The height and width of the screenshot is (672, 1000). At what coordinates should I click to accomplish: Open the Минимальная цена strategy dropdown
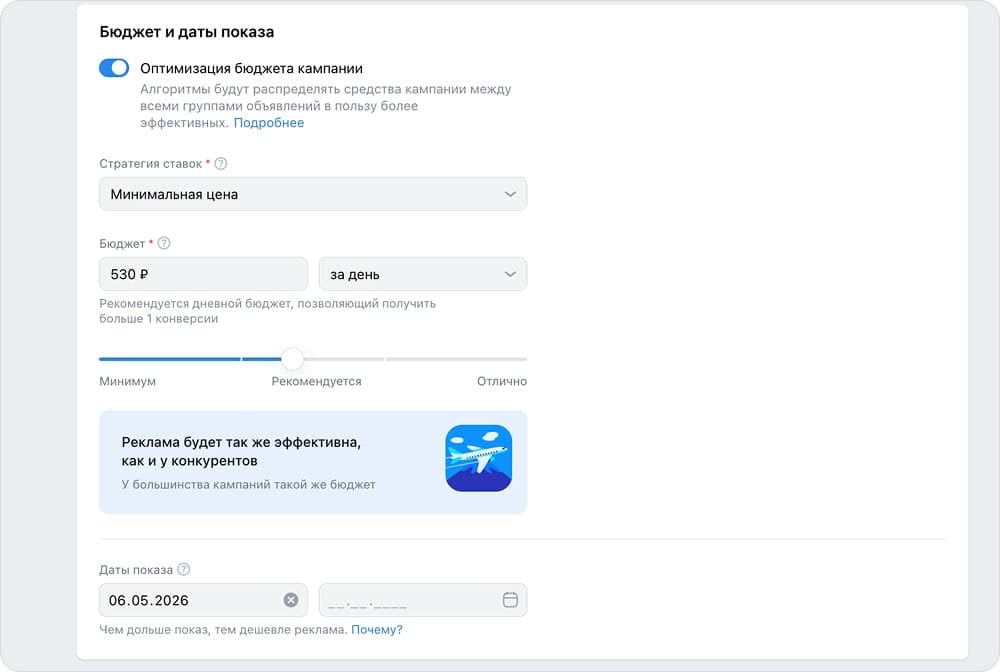tap(313, 194)
